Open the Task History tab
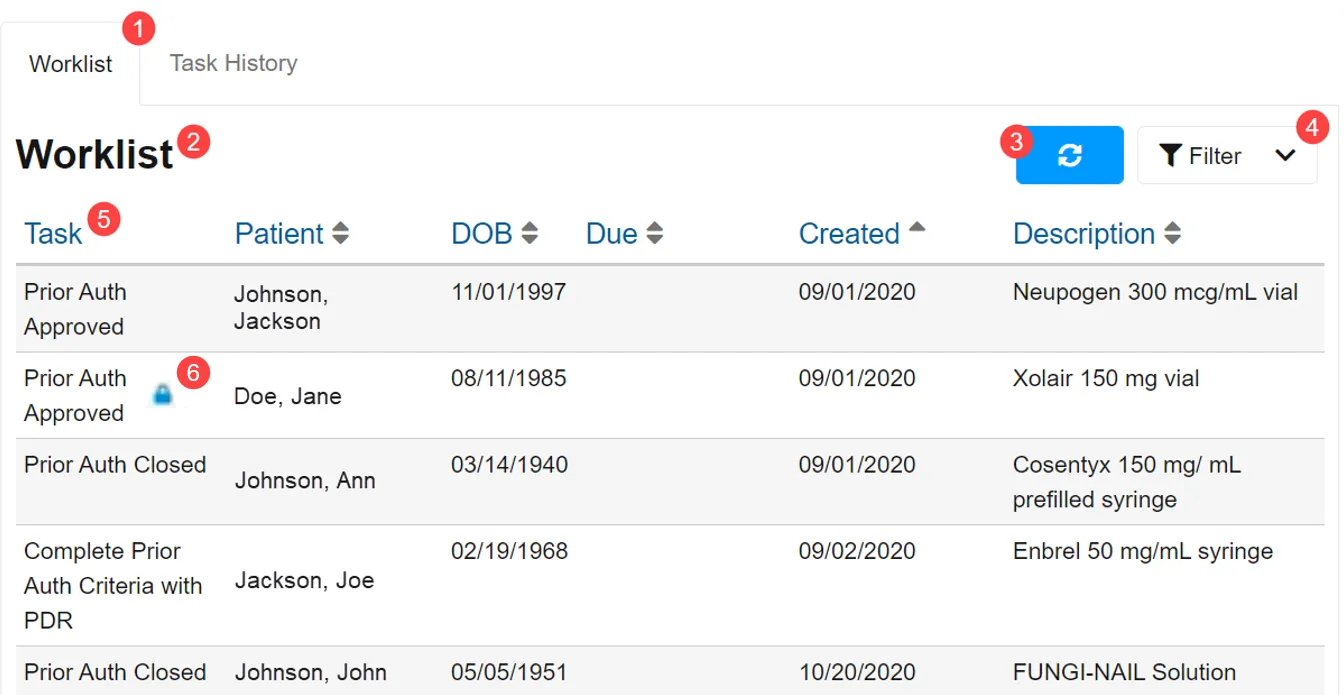The image size is (1344, 695). coord(233,63)
